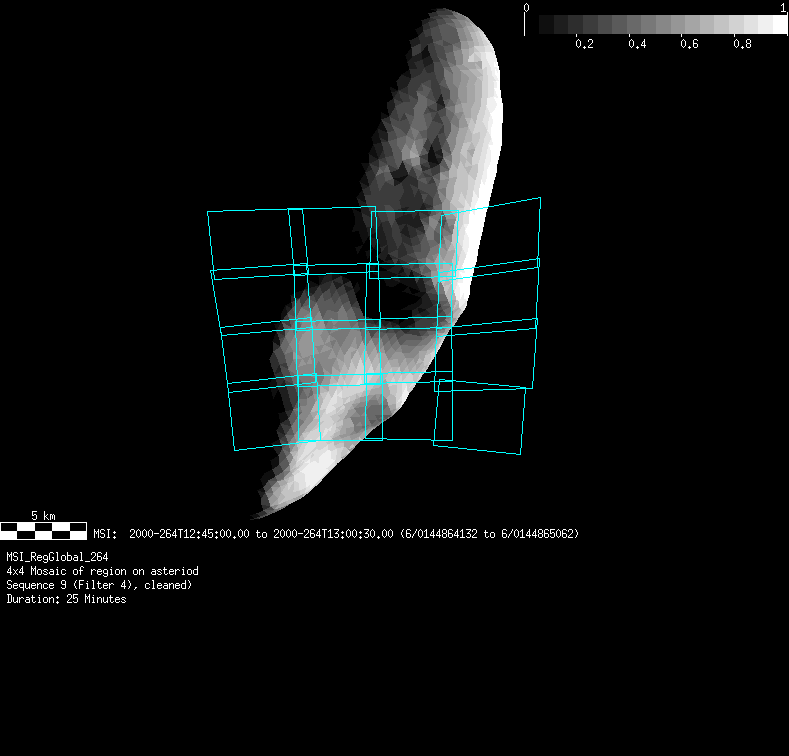This screenshot has height=756, width=789.
Task: Select the 0.6 value on the colorbar scale
Action: 688,45
